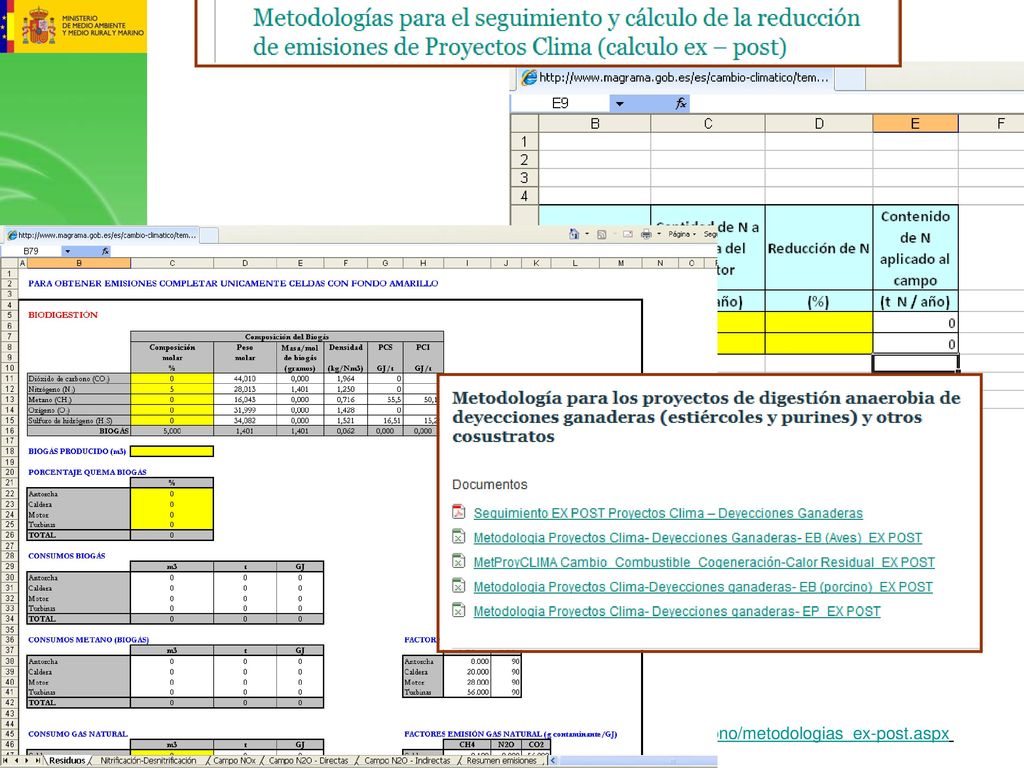Open Seguimiento EX POST Proyectos Clima link
The height and width of the screenshot is (768, 1024).
[x=668, y=513]
